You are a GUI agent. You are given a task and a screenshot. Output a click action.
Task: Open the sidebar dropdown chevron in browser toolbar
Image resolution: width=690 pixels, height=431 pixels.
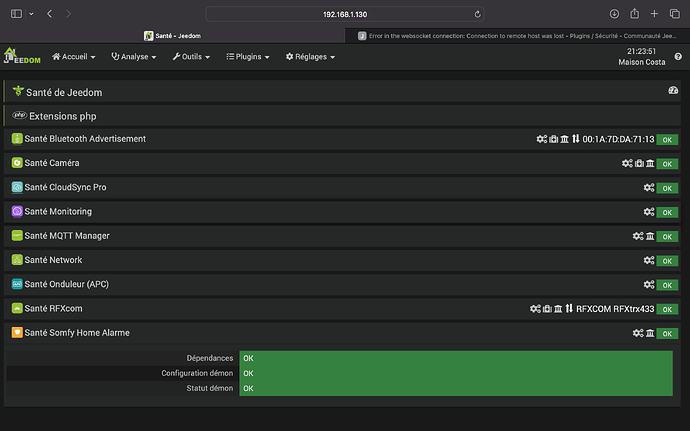coord(31,14)
